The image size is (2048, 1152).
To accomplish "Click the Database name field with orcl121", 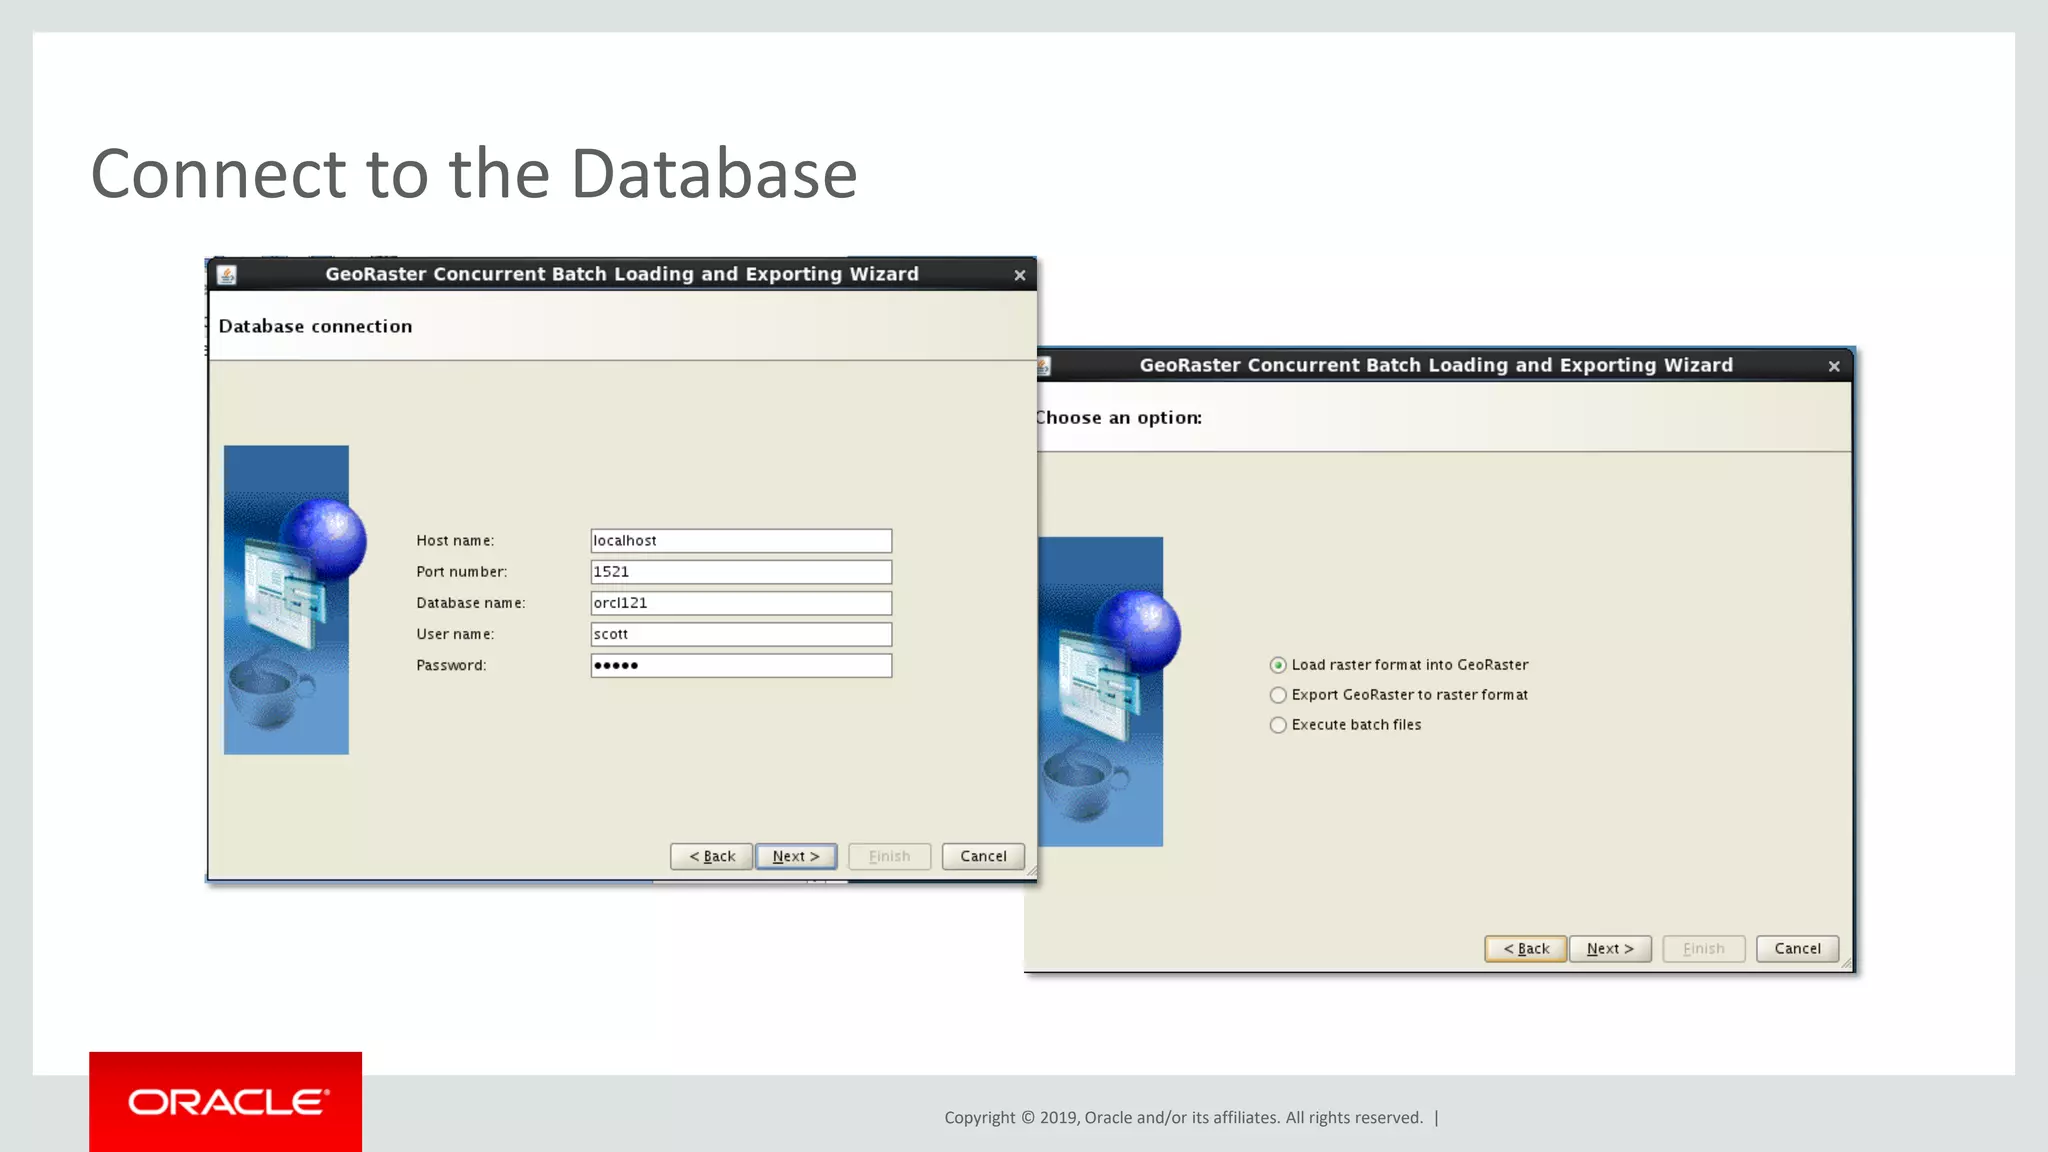I will click(x=741, y=603).
